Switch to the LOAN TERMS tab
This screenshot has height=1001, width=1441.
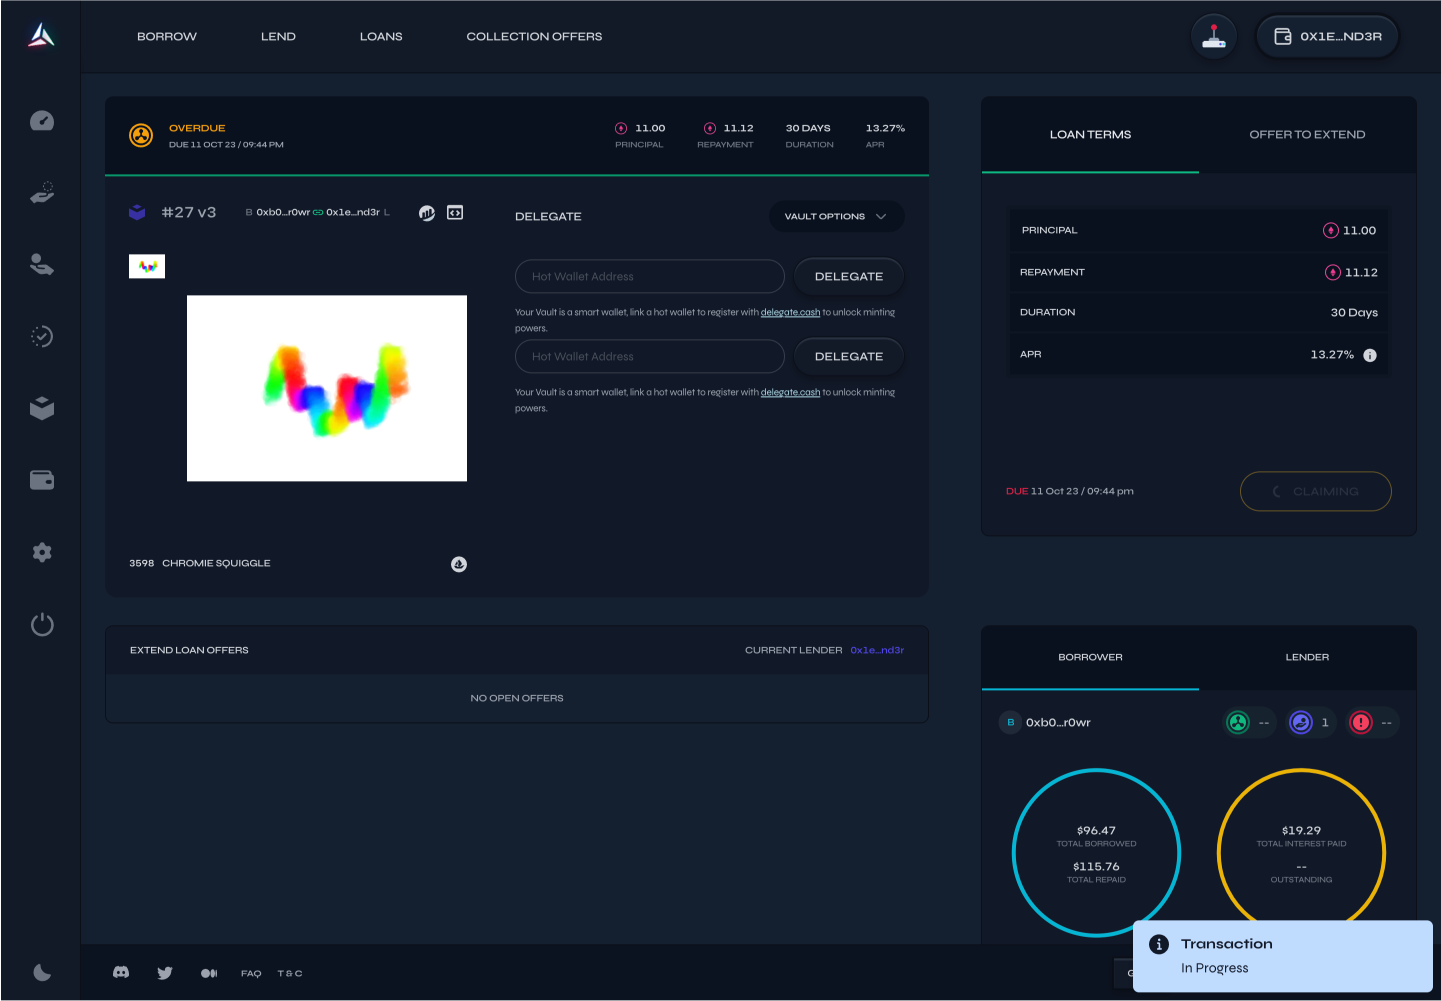pos(1090,134)
